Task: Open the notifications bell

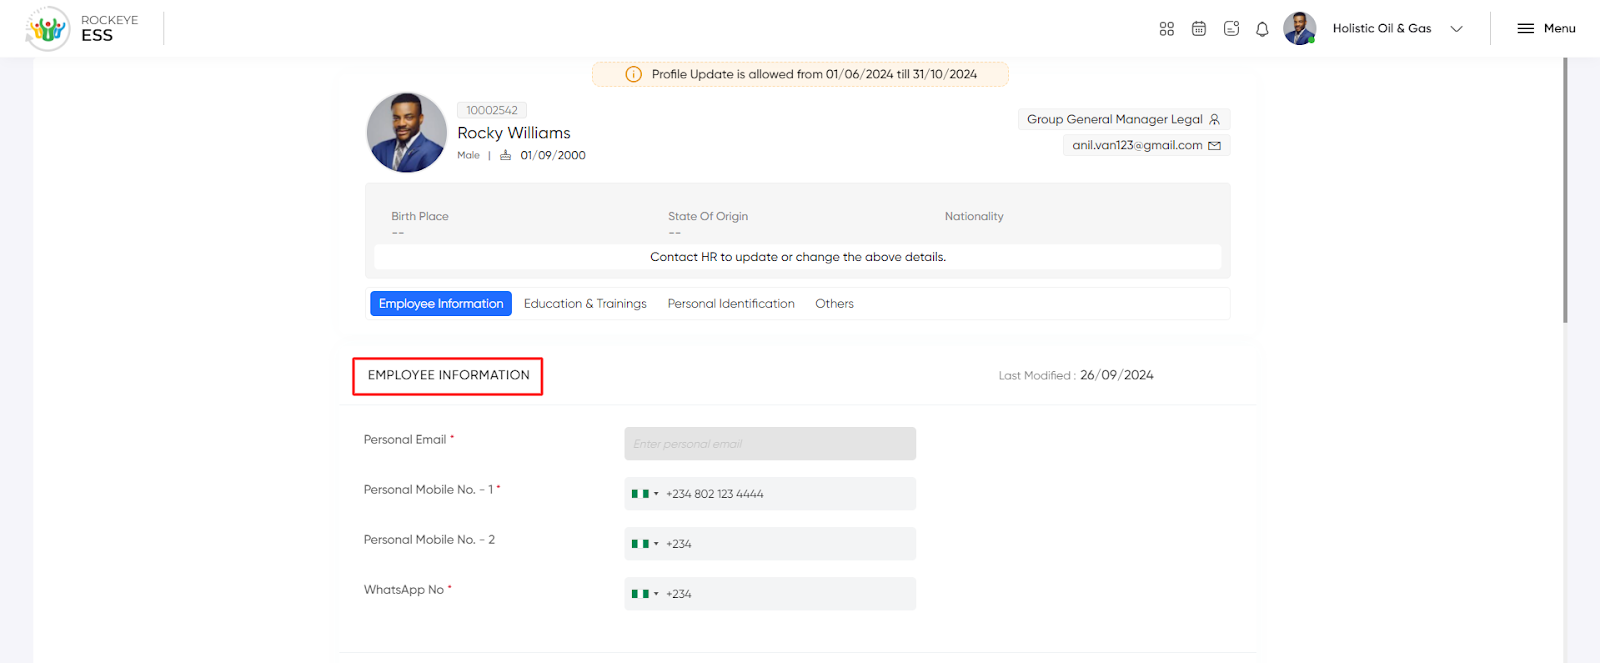Action: coord(1262,29)
